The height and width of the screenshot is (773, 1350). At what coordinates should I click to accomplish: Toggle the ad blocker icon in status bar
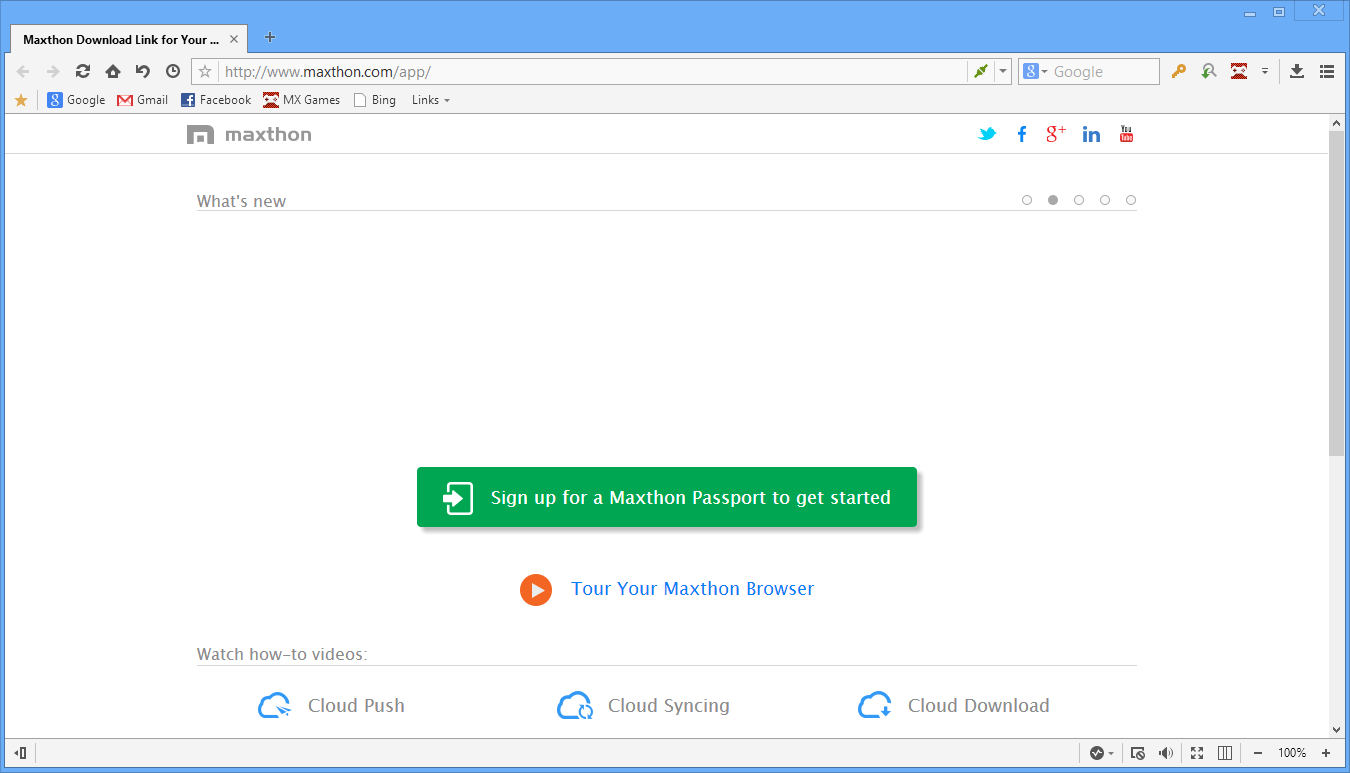click(1138, 752)
